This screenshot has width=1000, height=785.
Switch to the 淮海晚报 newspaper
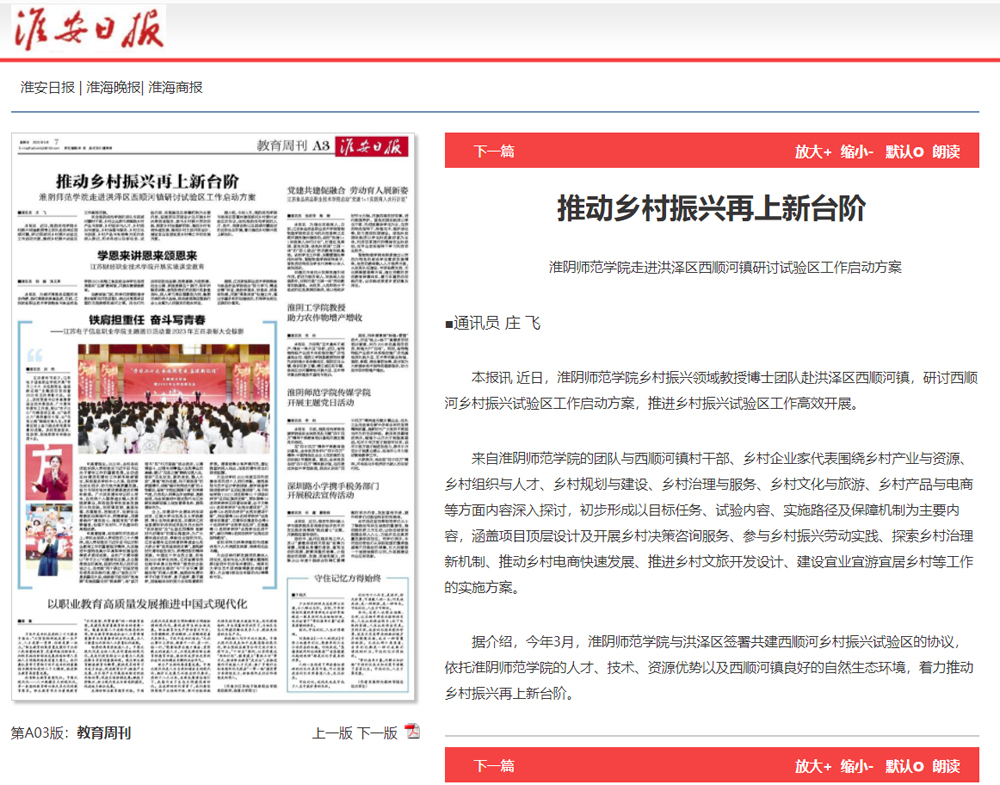click(x=114, y=87)
